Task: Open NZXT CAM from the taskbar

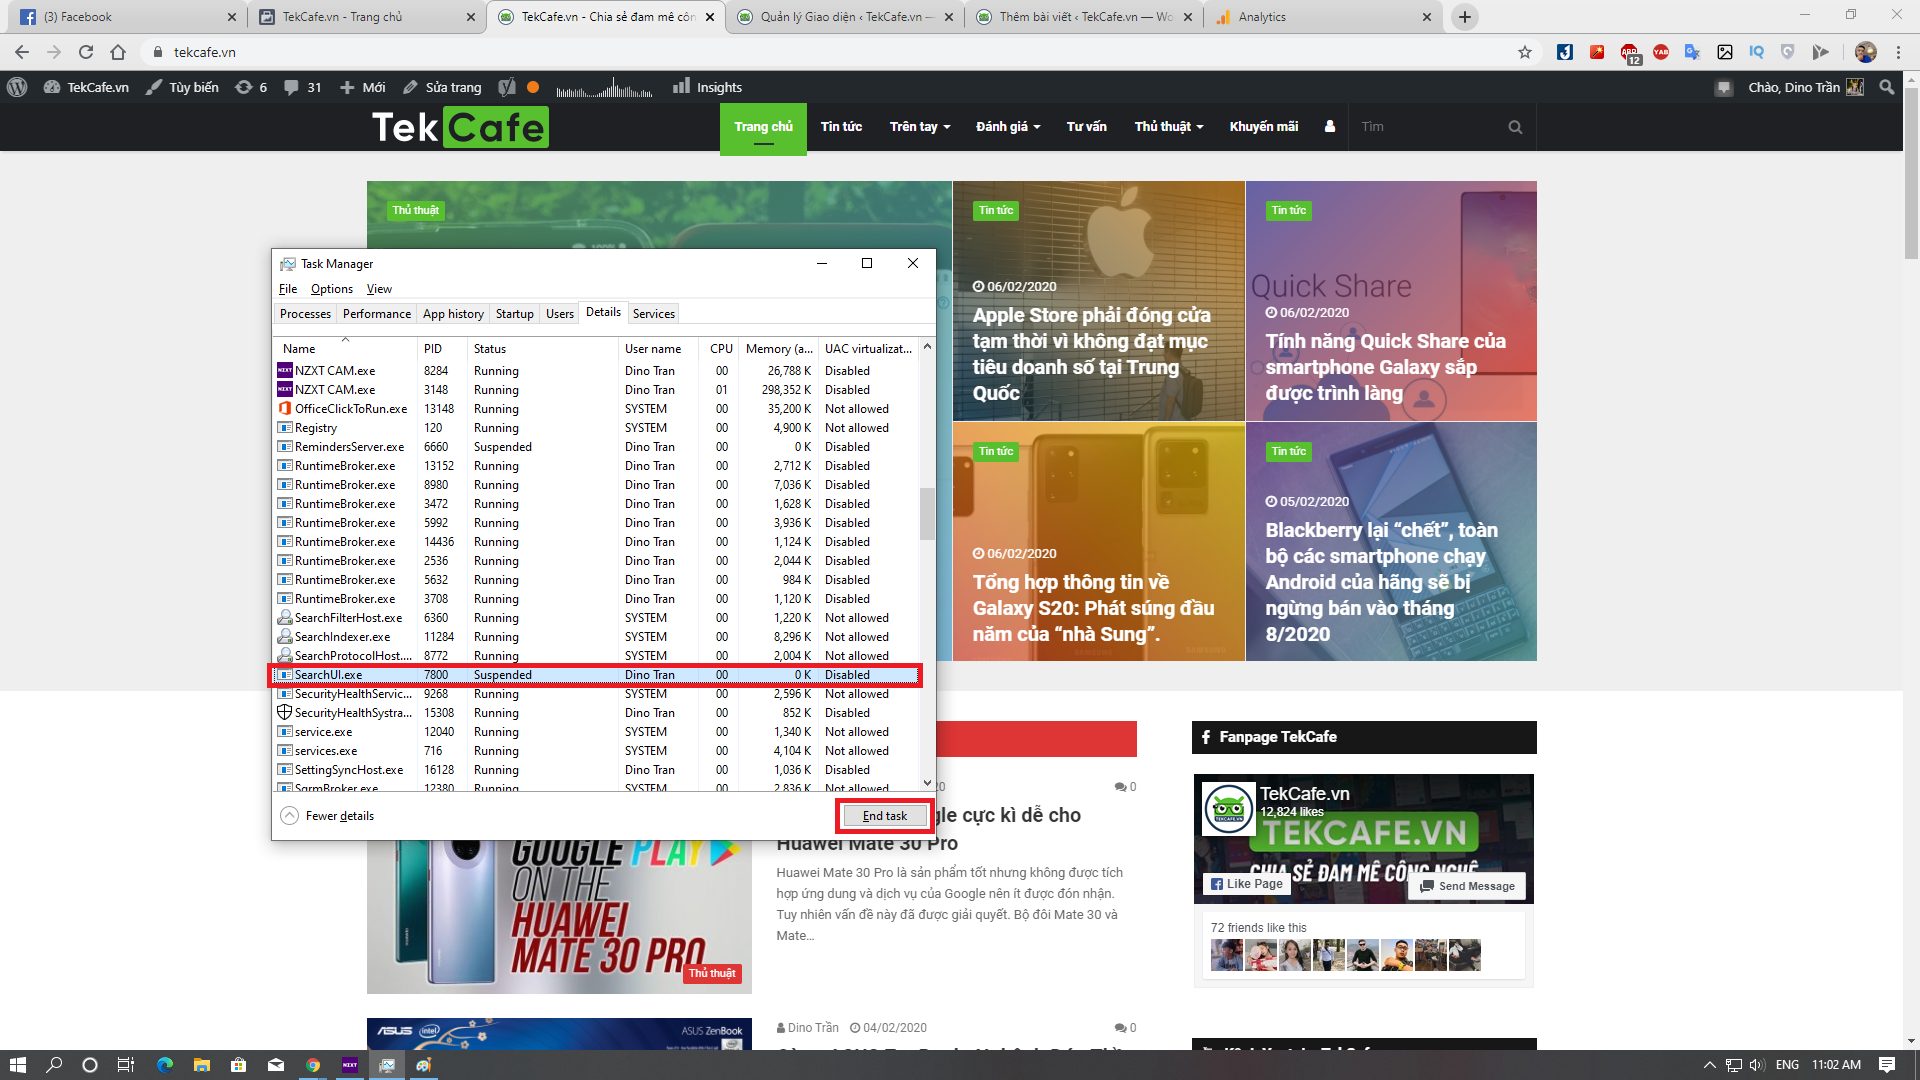Action: pyautogui.click(x=350, y=1065)
